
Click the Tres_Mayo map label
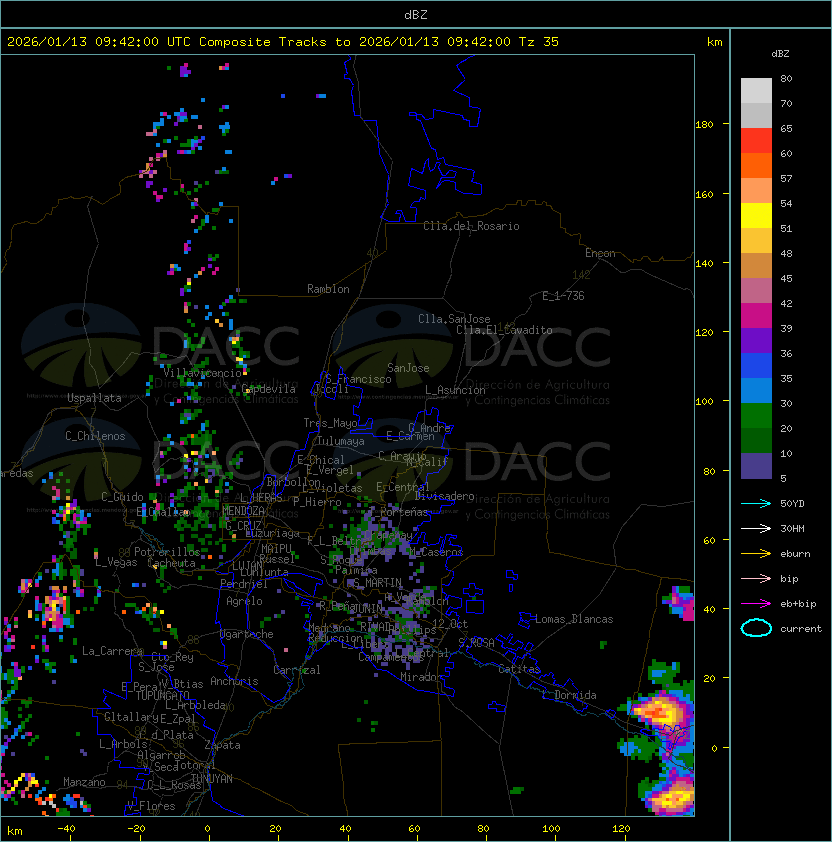(x=330, y=423)
